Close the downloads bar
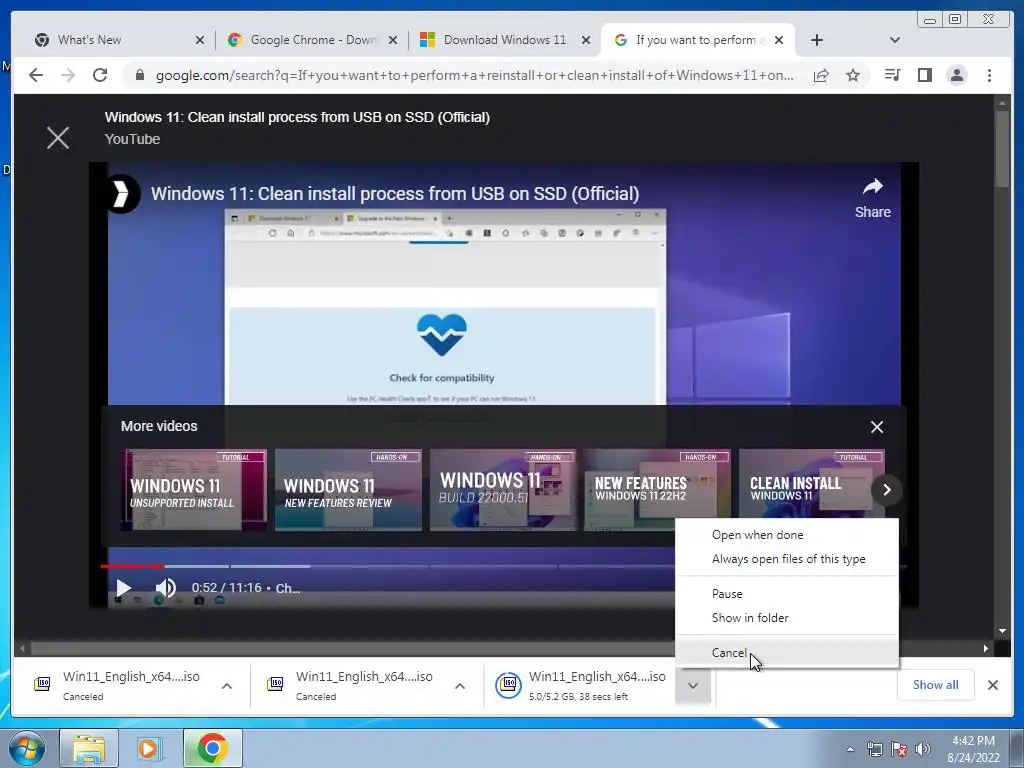 point(993,685)
